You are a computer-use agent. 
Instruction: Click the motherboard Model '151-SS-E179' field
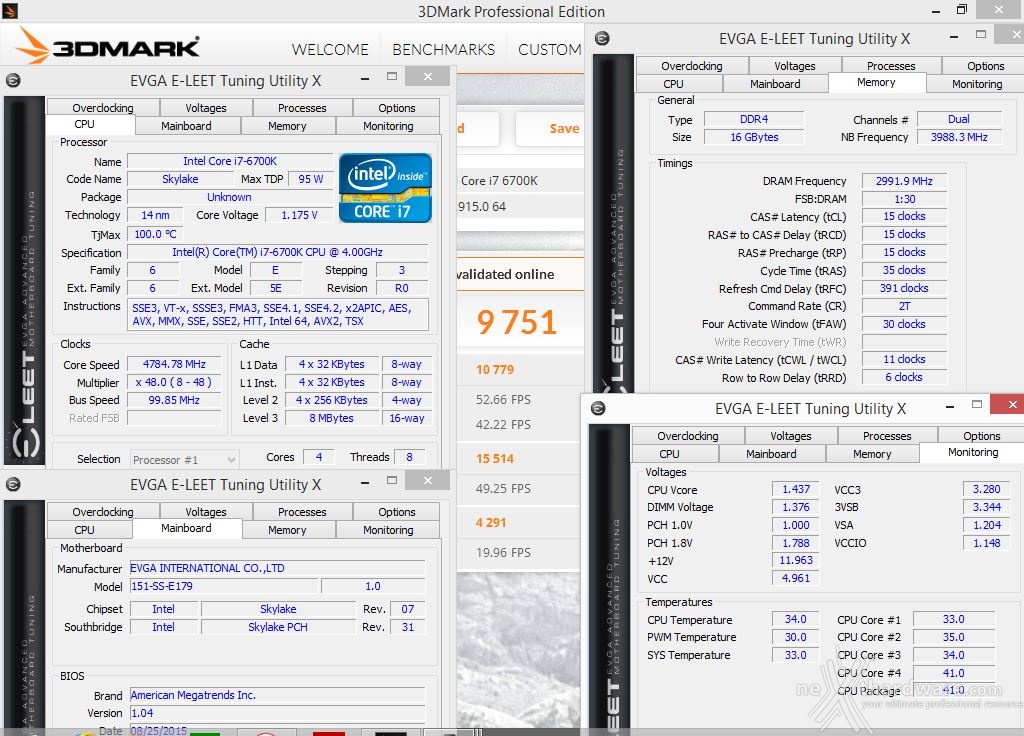tap(223, 586)
